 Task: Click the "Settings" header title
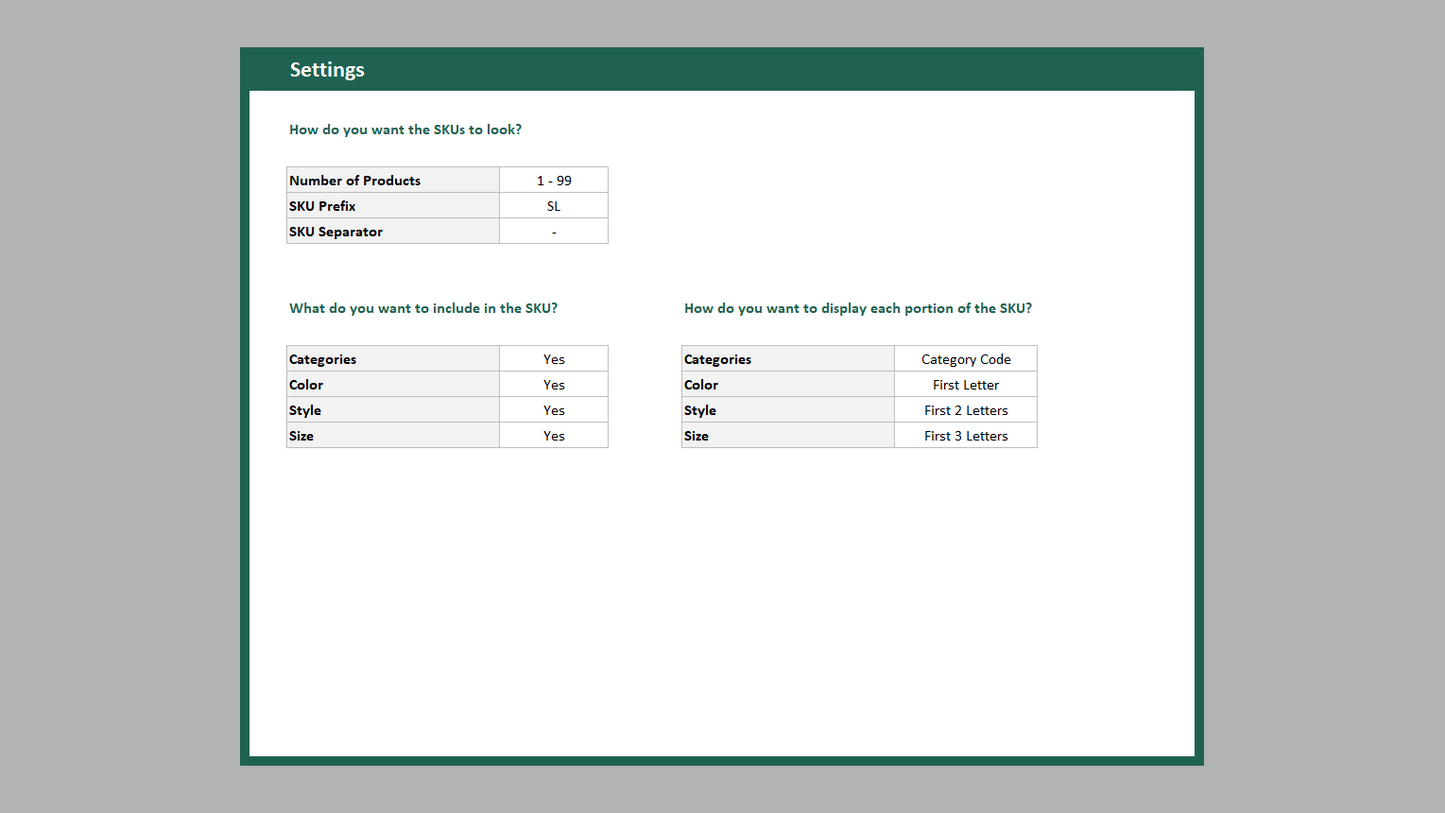tap(327, 70)
